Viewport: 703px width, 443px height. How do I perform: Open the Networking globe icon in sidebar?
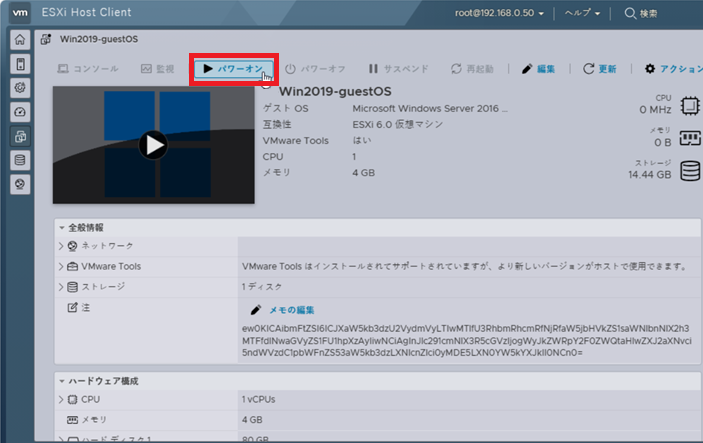19,184
